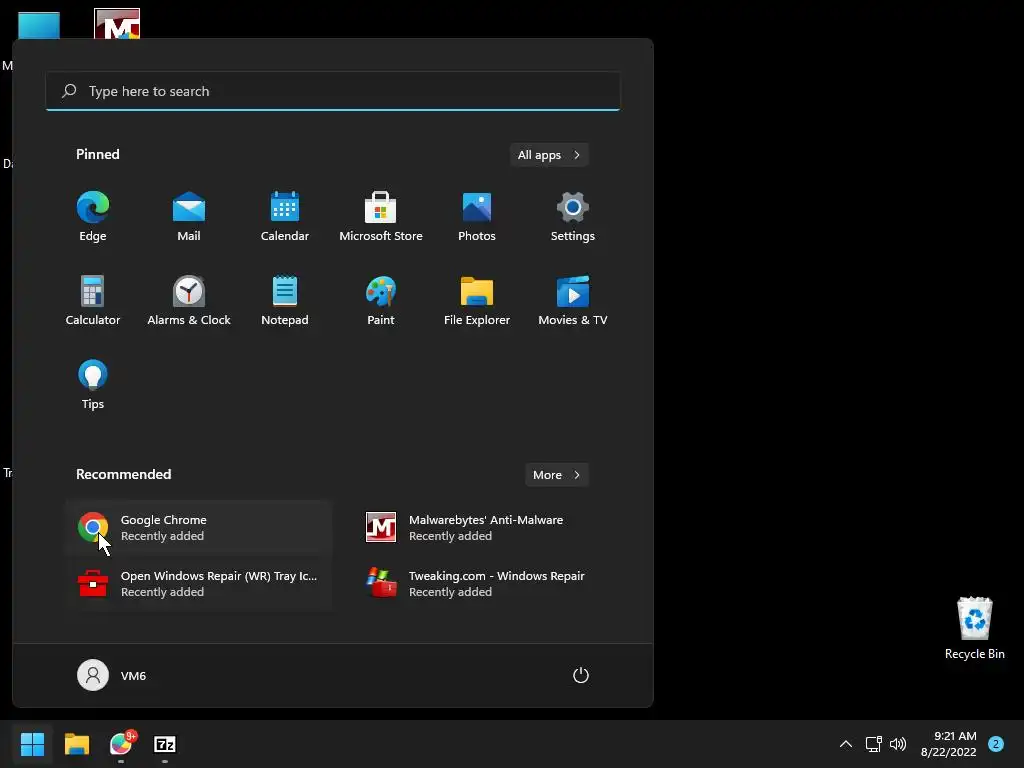Open the Power options button
Screen dimensions: 1024x768
click(581, 675)
